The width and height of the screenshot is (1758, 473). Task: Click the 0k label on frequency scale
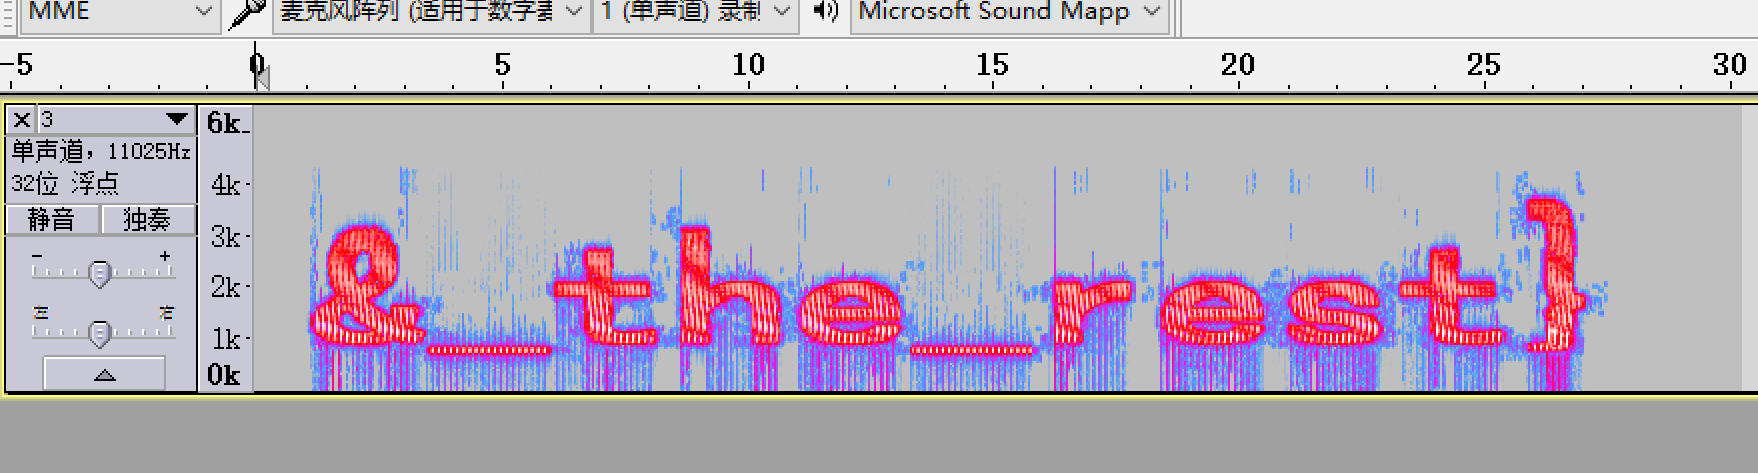tap(224, 375)
